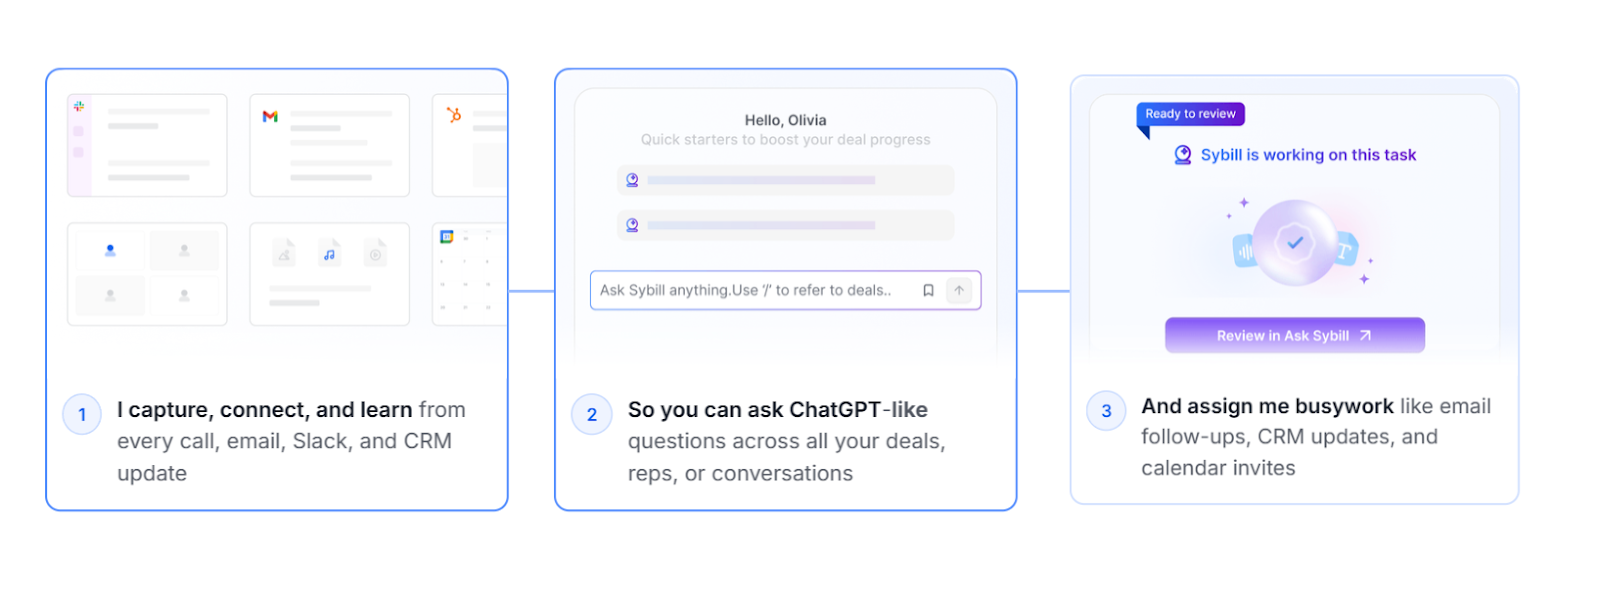This screenshot has width=1600, height=600.
Task: Click the blue highlighted contact avatar
Action: point(110,250)
